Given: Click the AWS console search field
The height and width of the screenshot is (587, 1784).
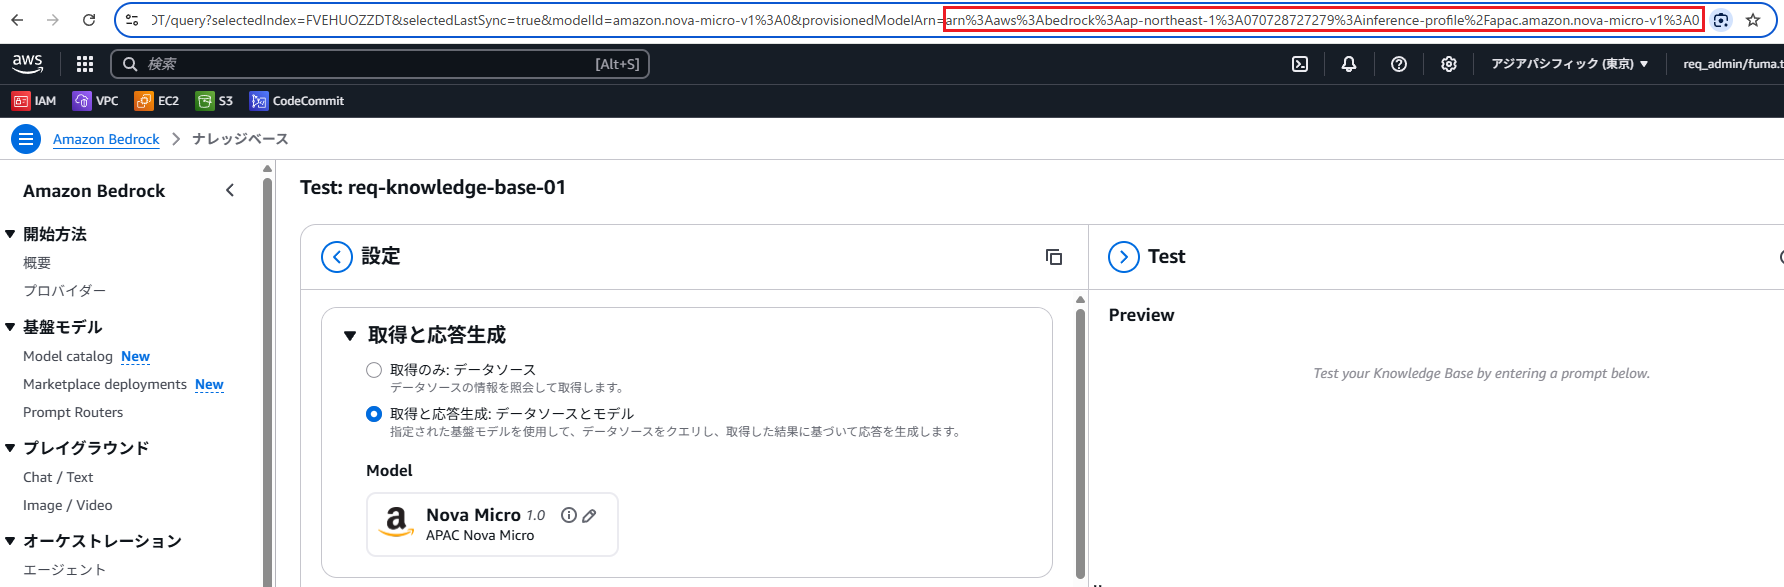Looking at the screenshot, I should click(380, 64).
